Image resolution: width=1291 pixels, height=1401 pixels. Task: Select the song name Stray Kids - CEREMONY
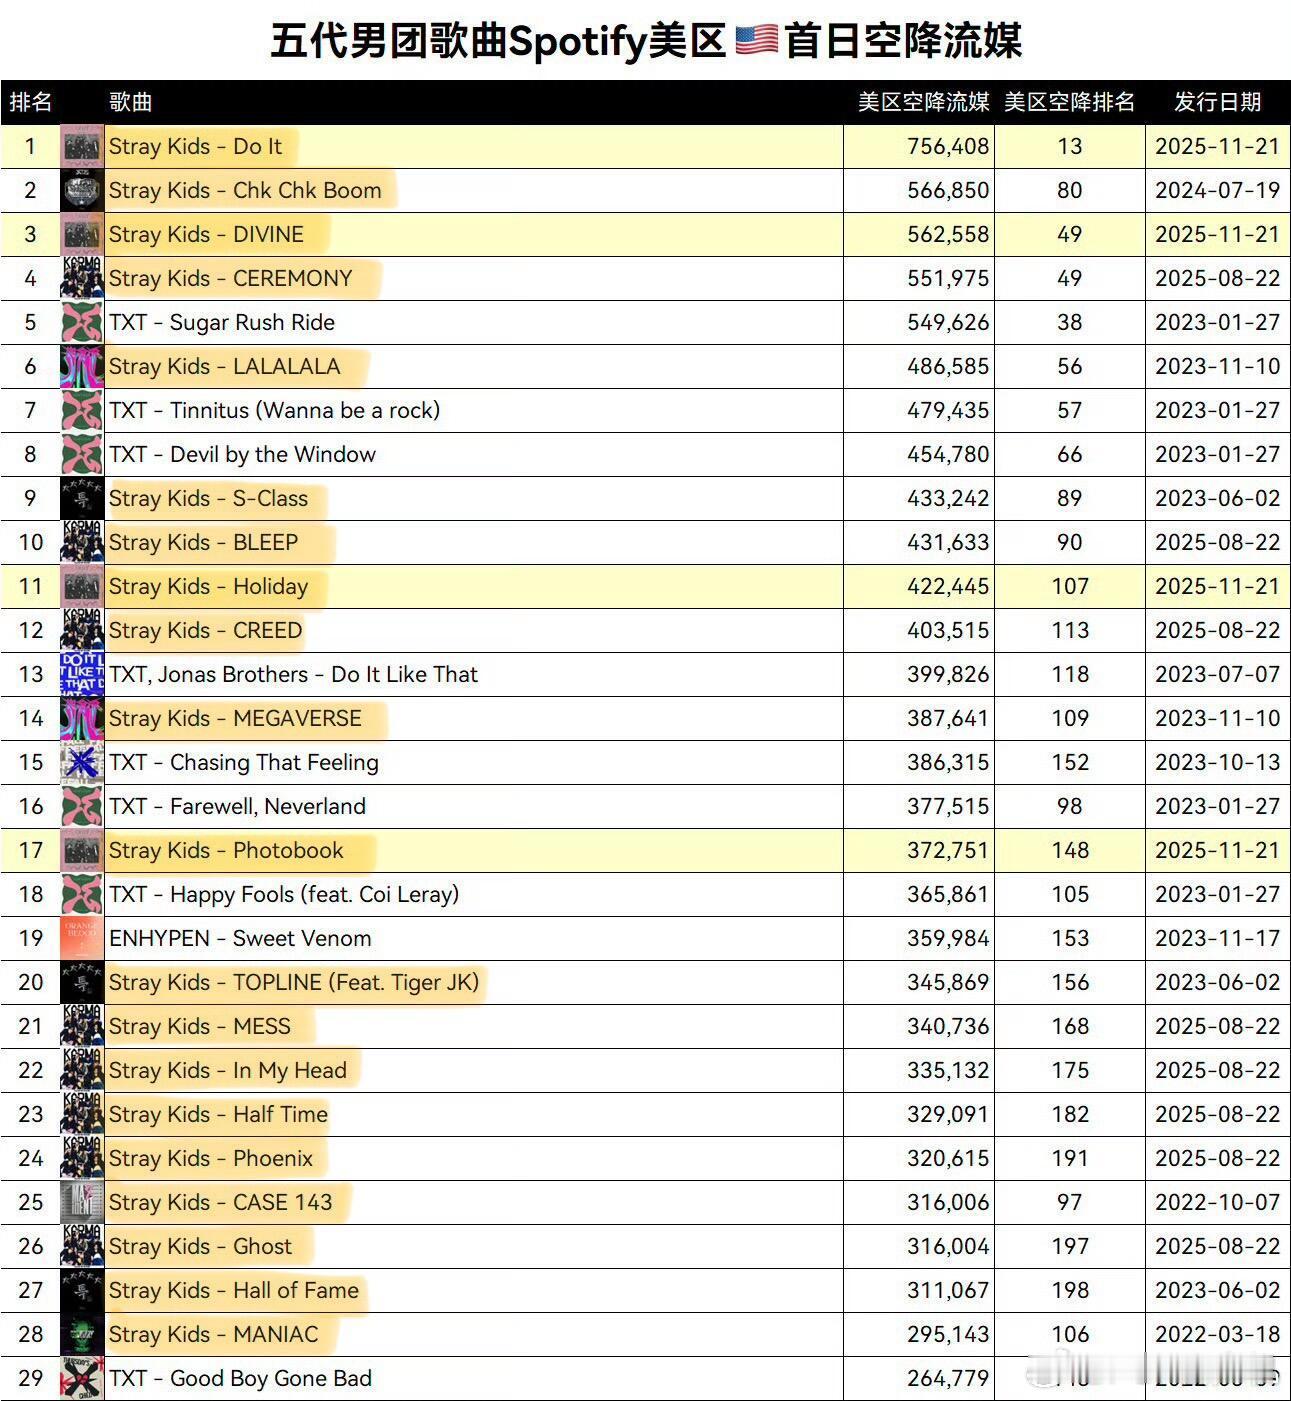tap(230, 278)
